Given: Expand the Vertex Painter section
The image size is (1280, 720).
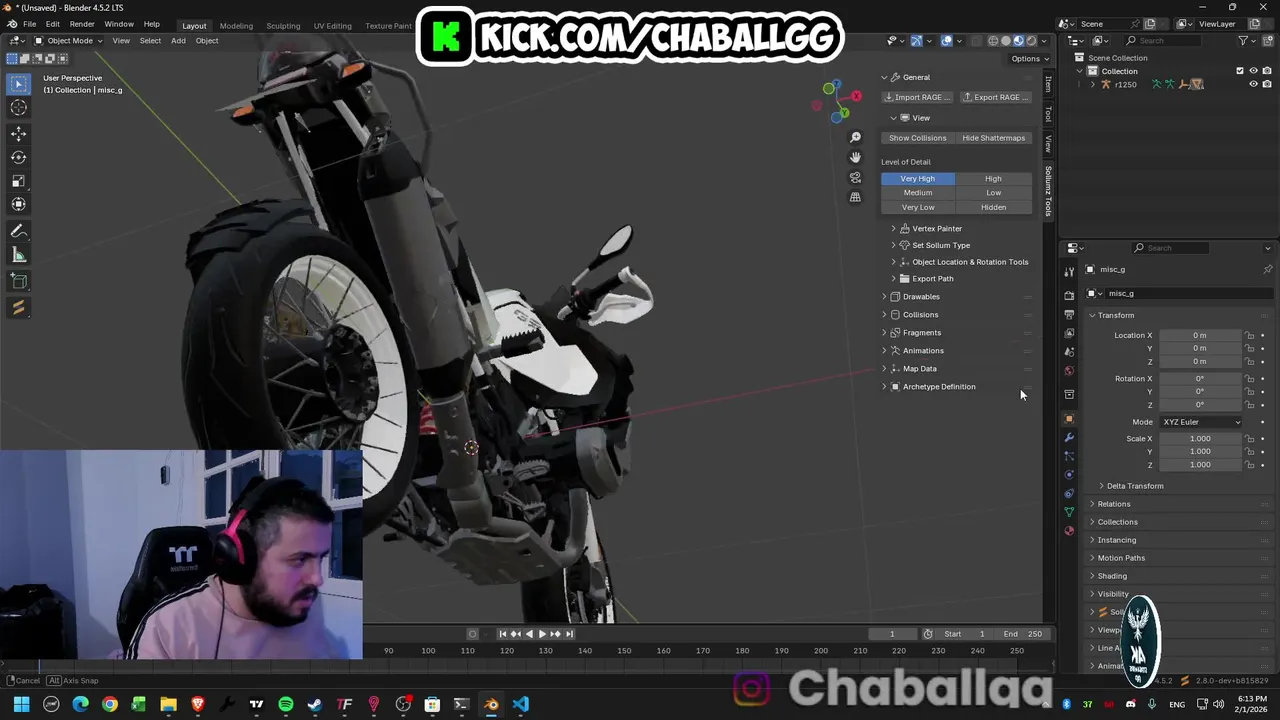Looking at the screenshot, I should pyautogui.click(x=937, y=229).
